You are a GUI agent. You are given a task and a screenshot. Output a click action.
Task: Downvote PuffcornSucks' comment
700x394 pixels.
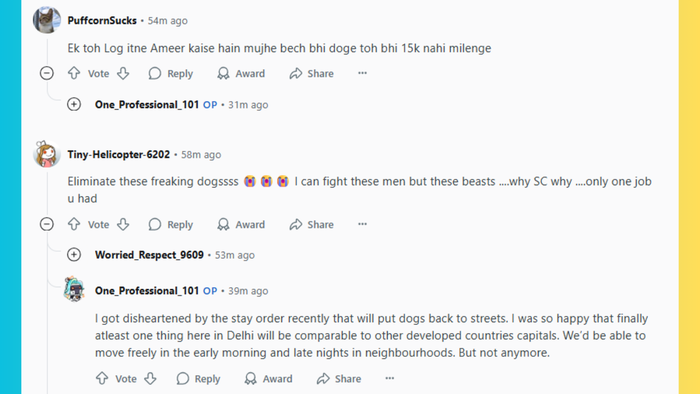tap(123, 73)
